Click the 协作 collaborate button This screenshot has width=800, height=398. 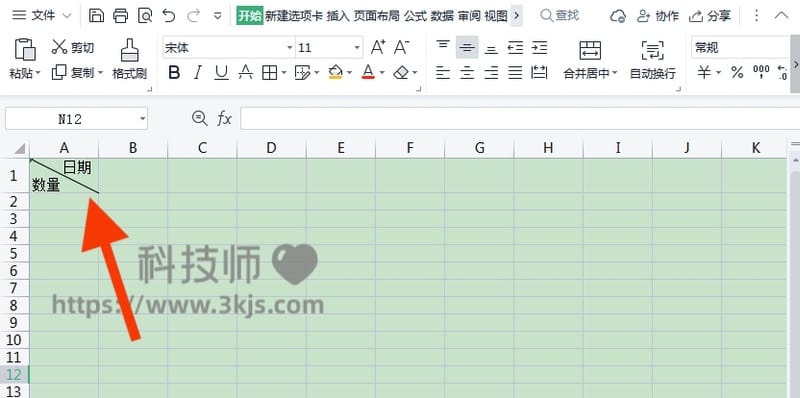pos(658,16)
